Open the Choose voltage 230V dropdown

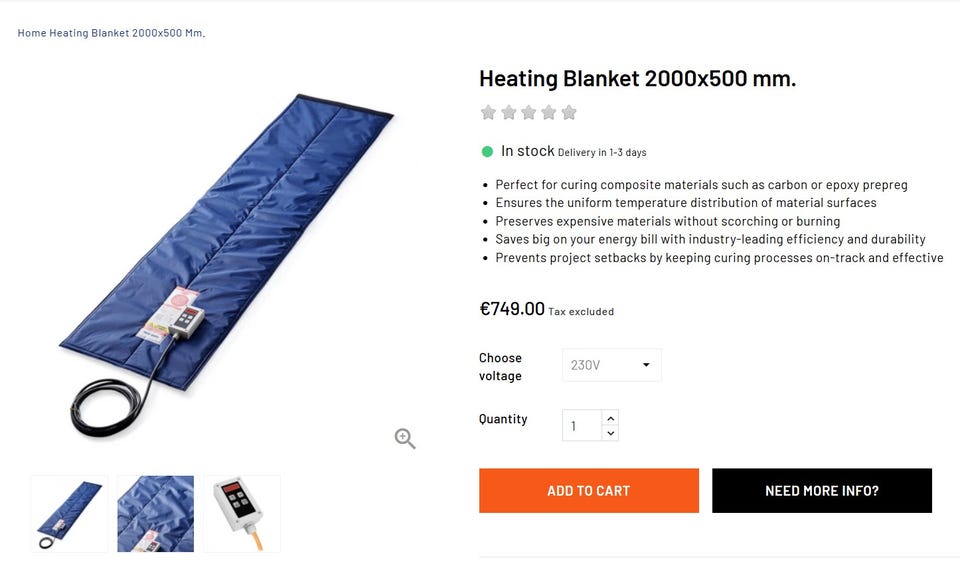(x=612, y=365)
